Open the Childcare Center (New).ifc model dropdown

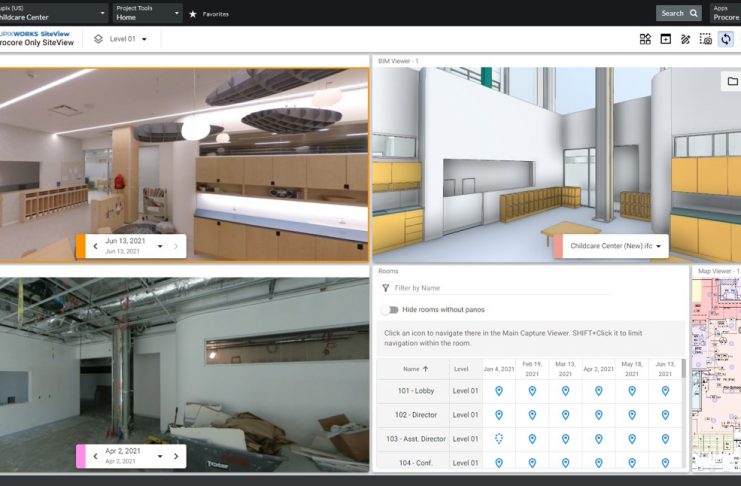point(659,245)
